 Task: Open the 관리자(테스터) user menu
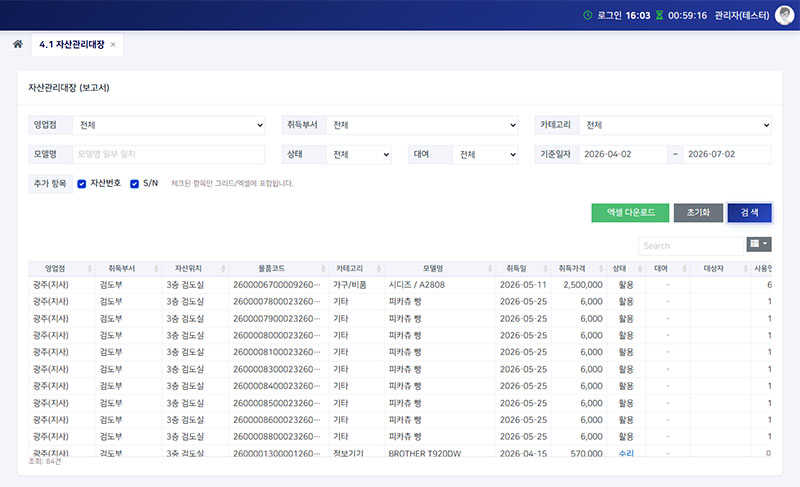741,15
